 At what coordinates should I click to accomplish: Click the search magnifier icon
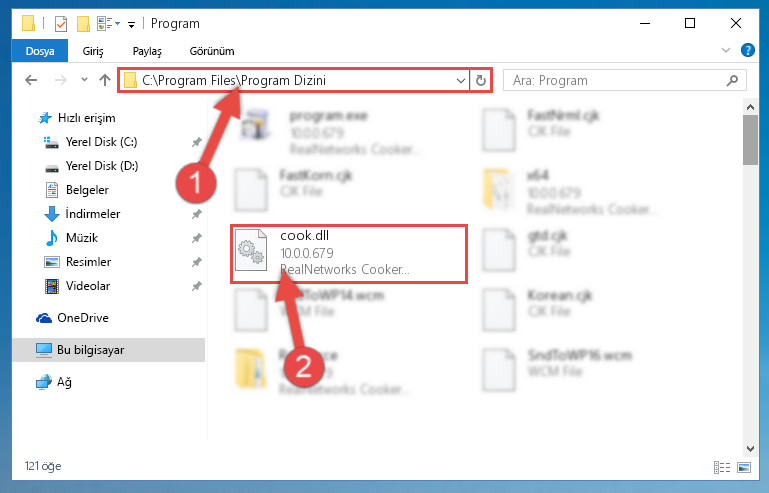(x=732, y=80)
